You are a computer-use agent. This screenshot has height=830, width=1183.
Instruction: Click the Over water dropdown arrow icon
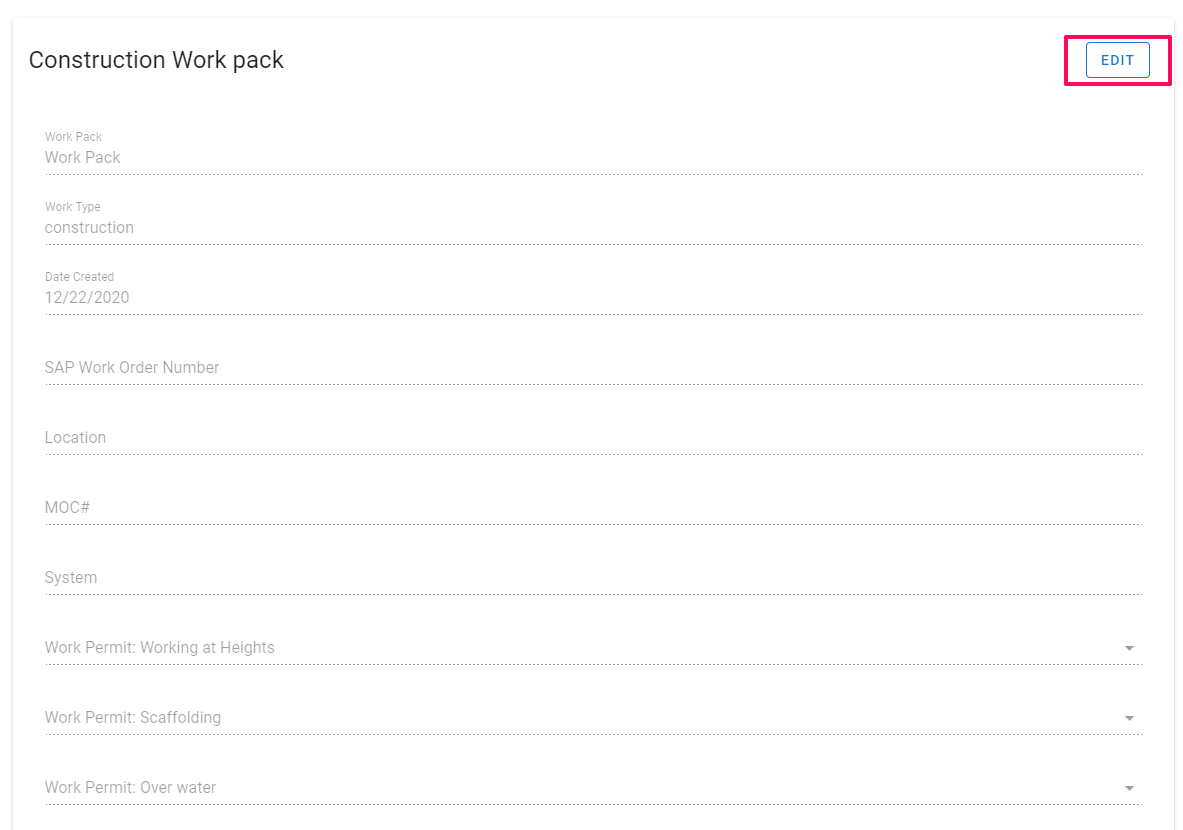(x=1129, y=789)
